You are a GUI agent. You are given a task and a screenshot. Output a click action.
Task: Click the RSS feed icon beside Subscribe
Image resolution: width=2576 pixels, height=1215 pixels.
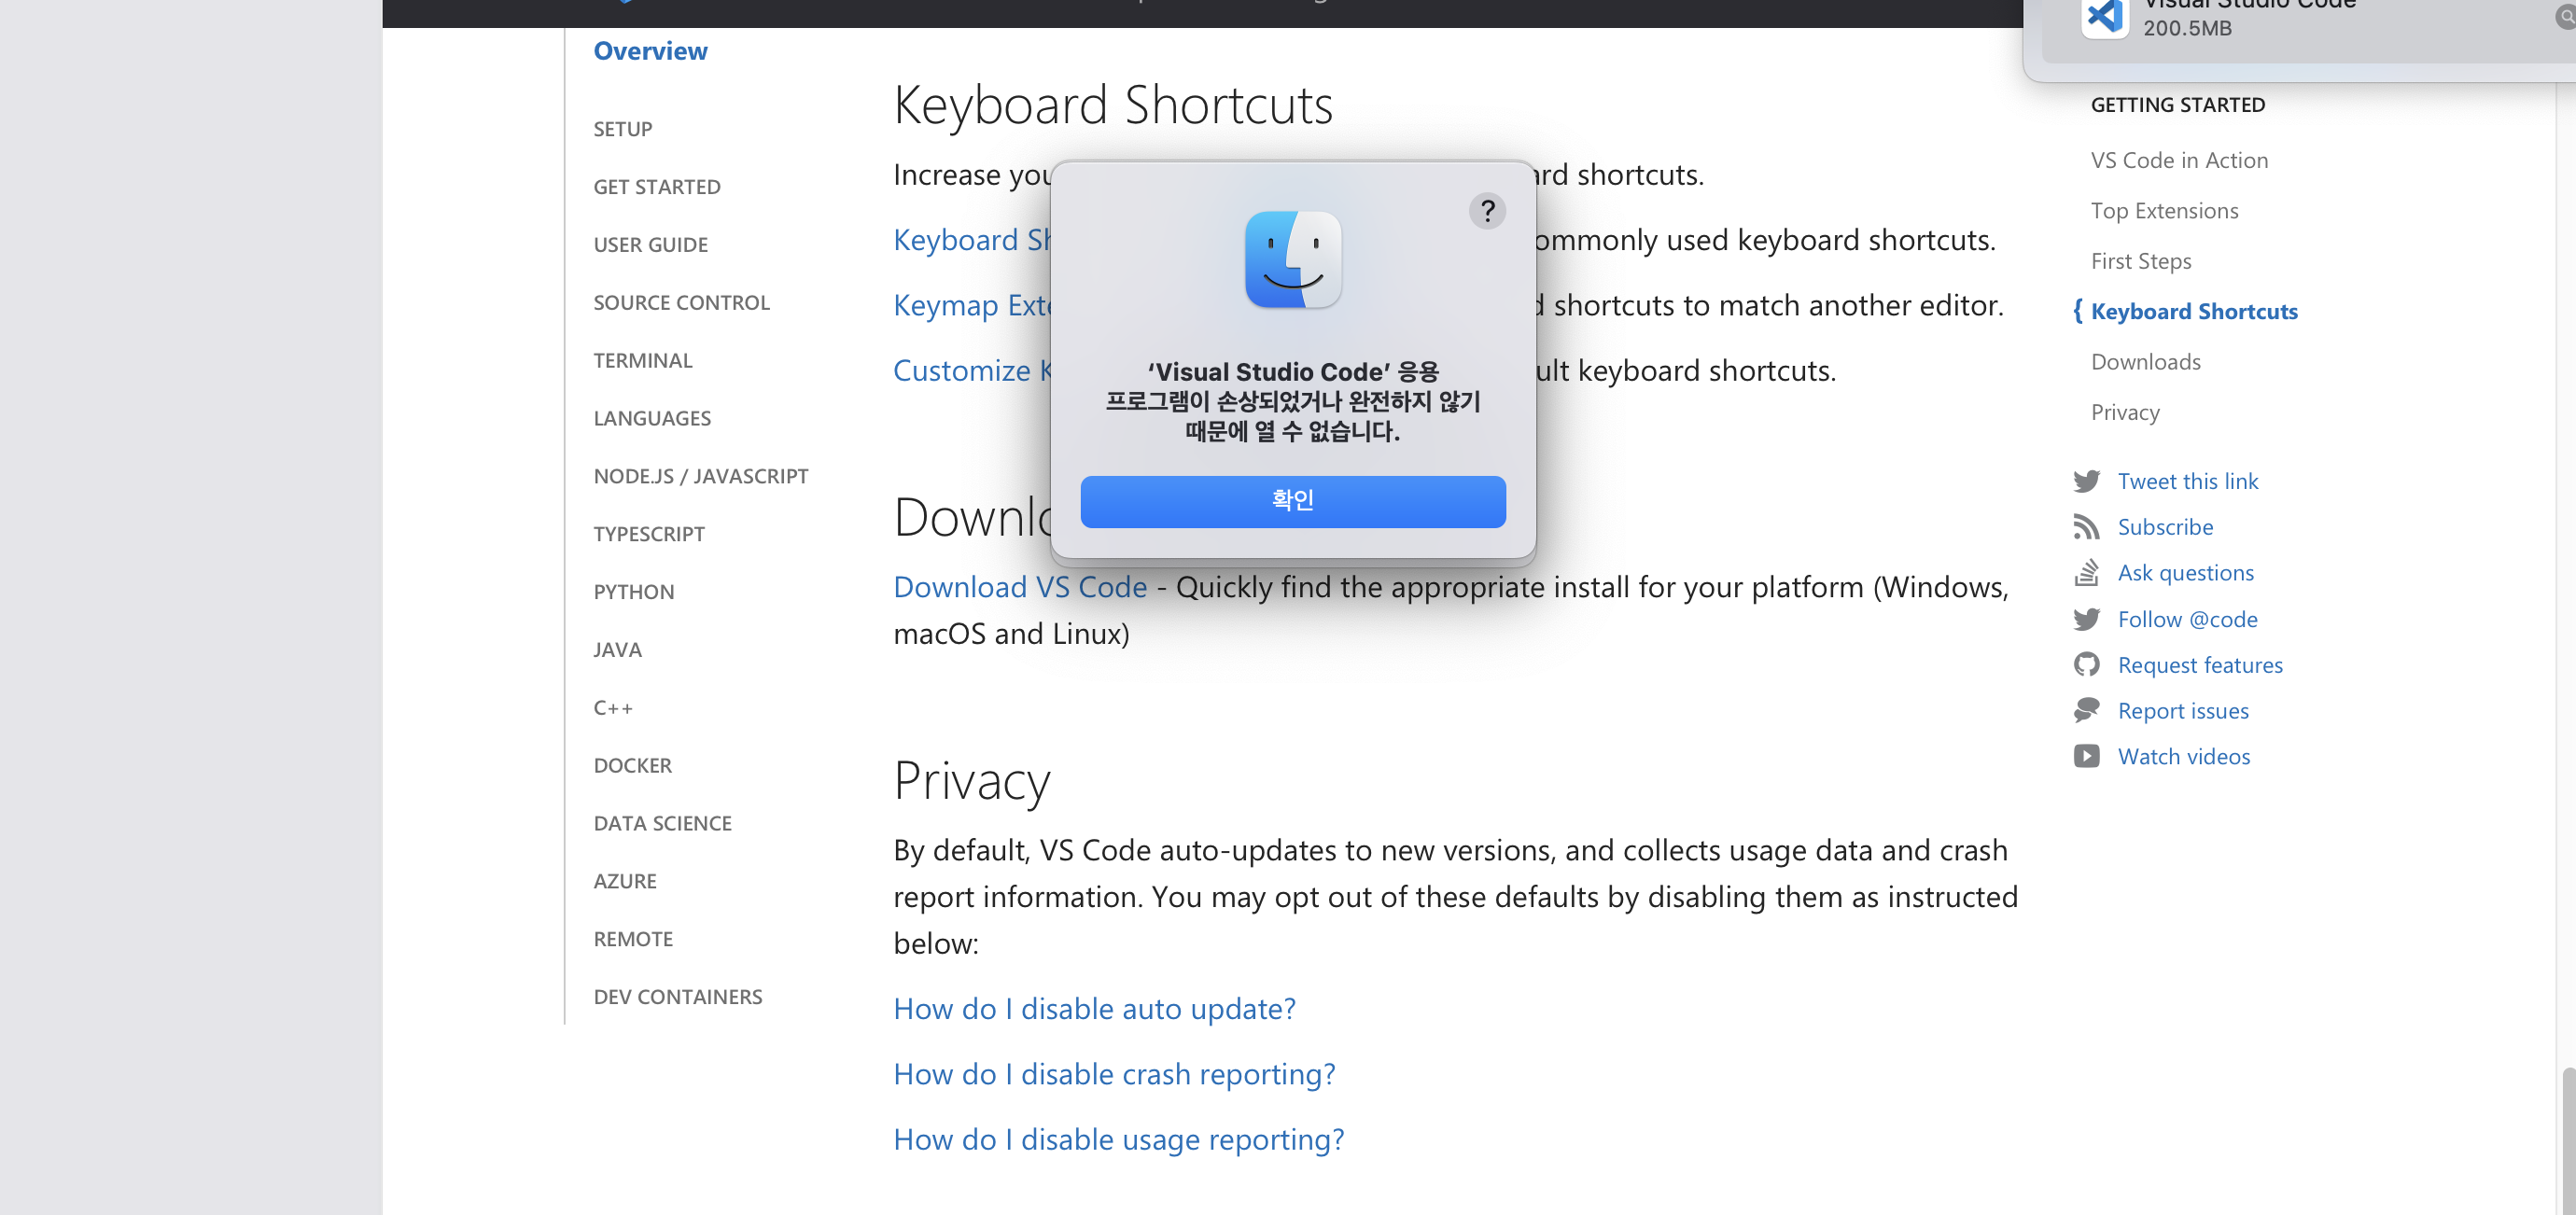coord(2086,527)
